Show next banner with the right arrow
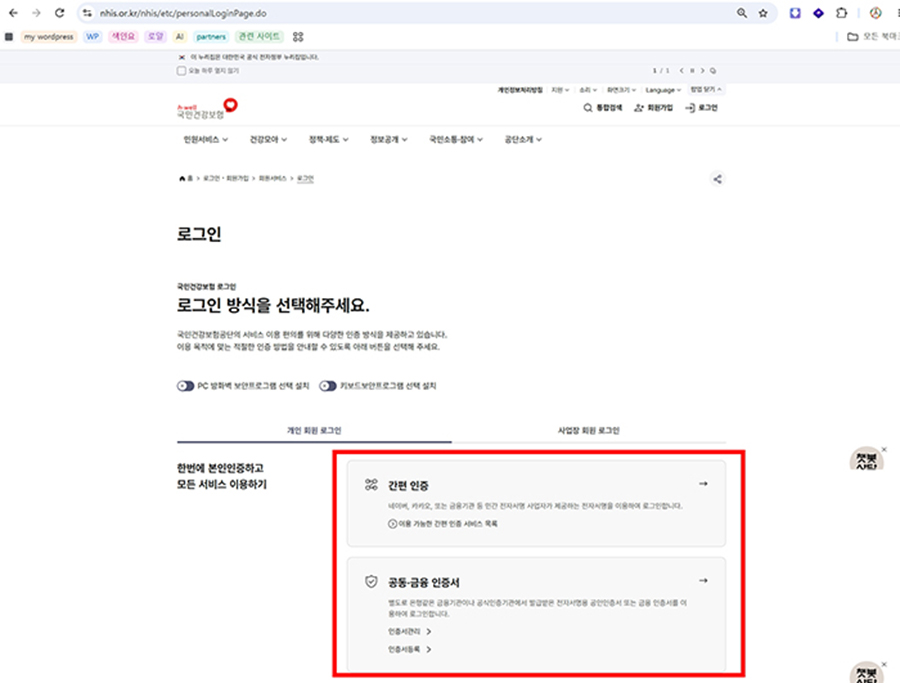The height and width of the screenshot is (683, 900). 703,71
